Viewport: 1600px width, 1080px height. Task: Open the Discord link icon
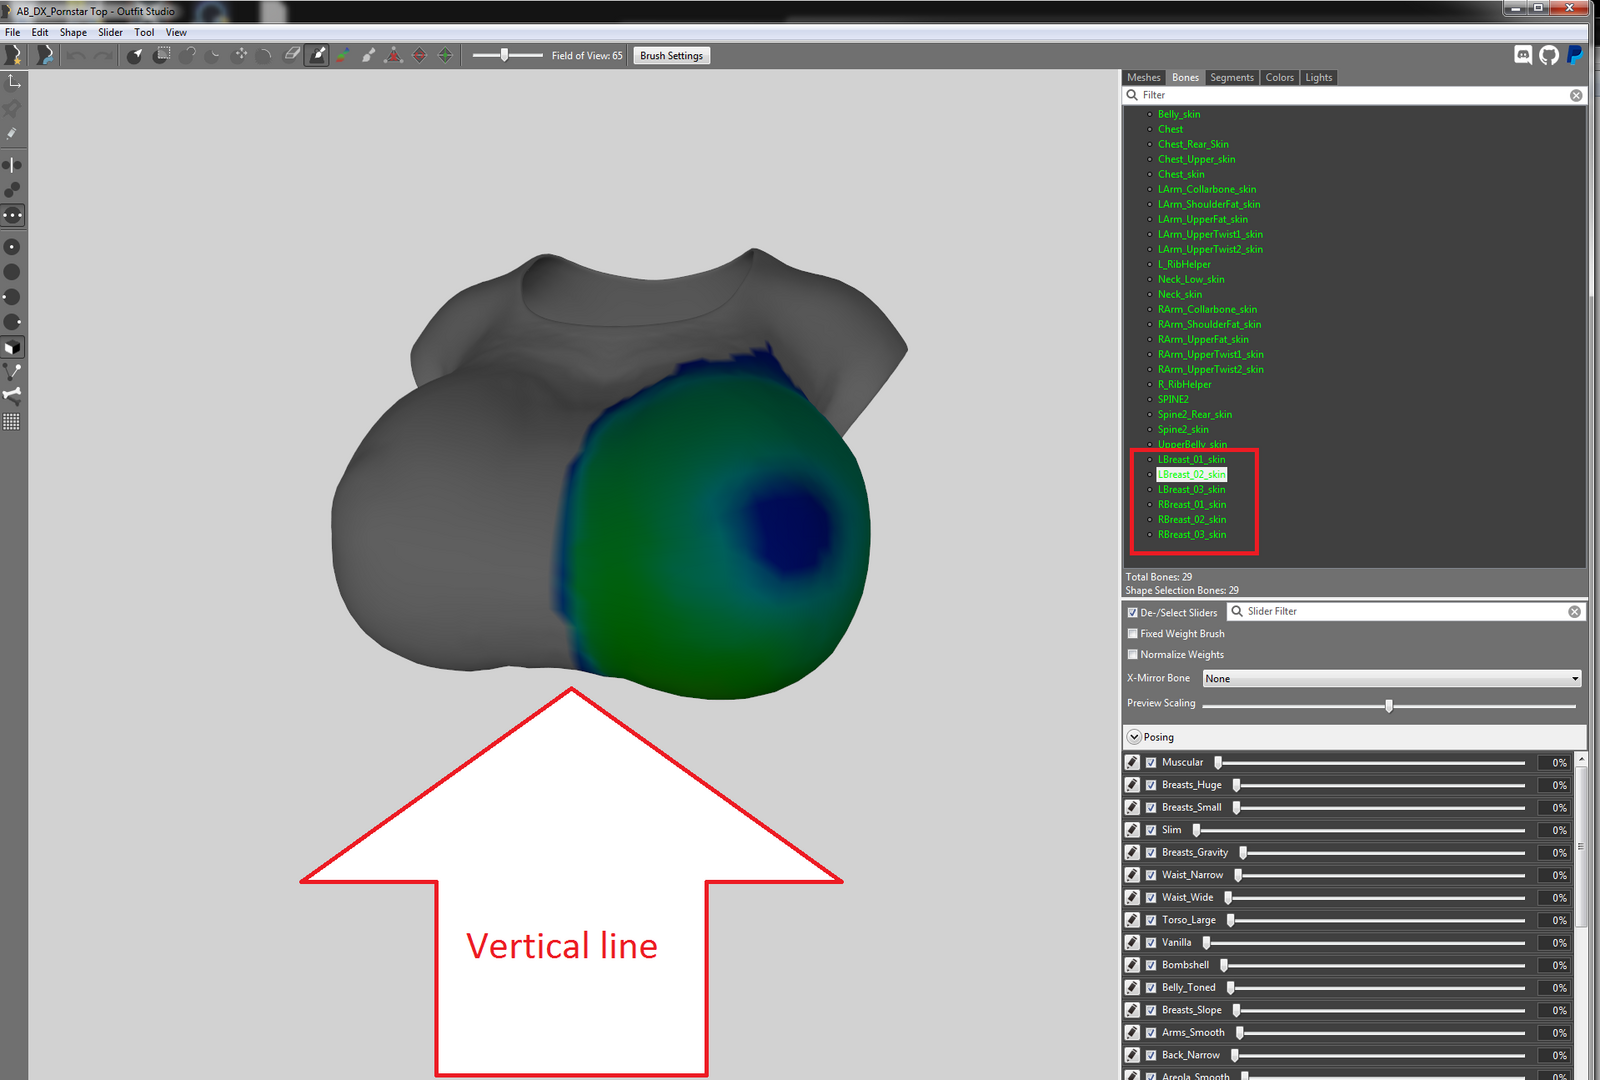[x=1523, y=55]
